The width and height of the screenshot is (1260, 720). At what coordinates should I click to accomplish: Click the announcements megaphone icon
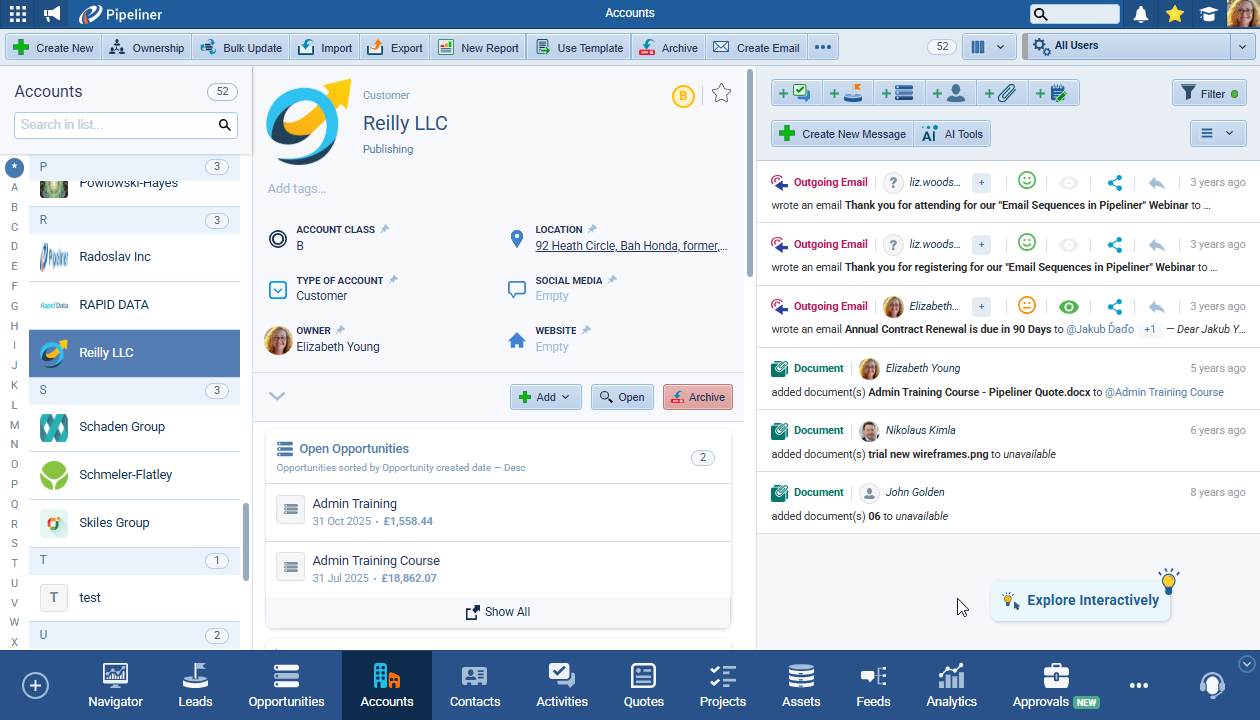(x=52, y=14)
